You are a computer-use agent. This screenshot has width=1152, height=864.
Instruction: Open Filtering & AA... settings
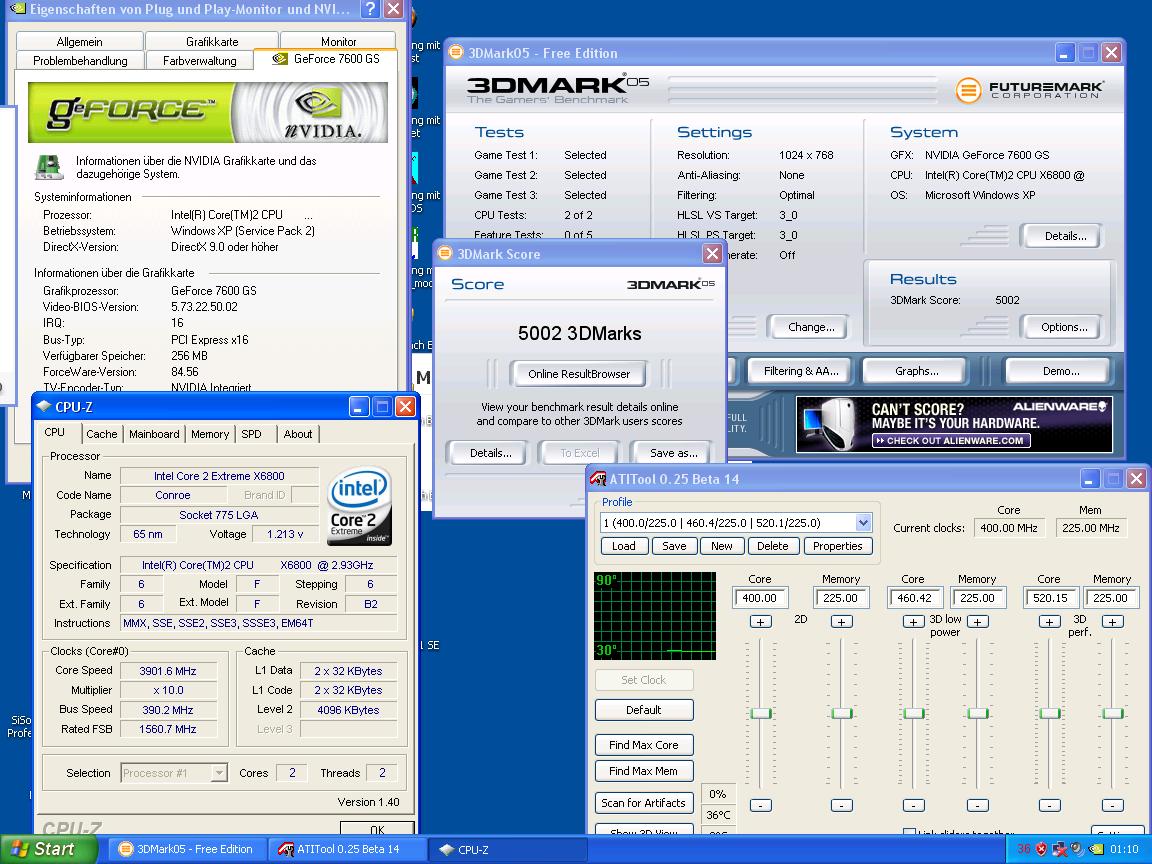pyautogui.click(x=801, y=371)
